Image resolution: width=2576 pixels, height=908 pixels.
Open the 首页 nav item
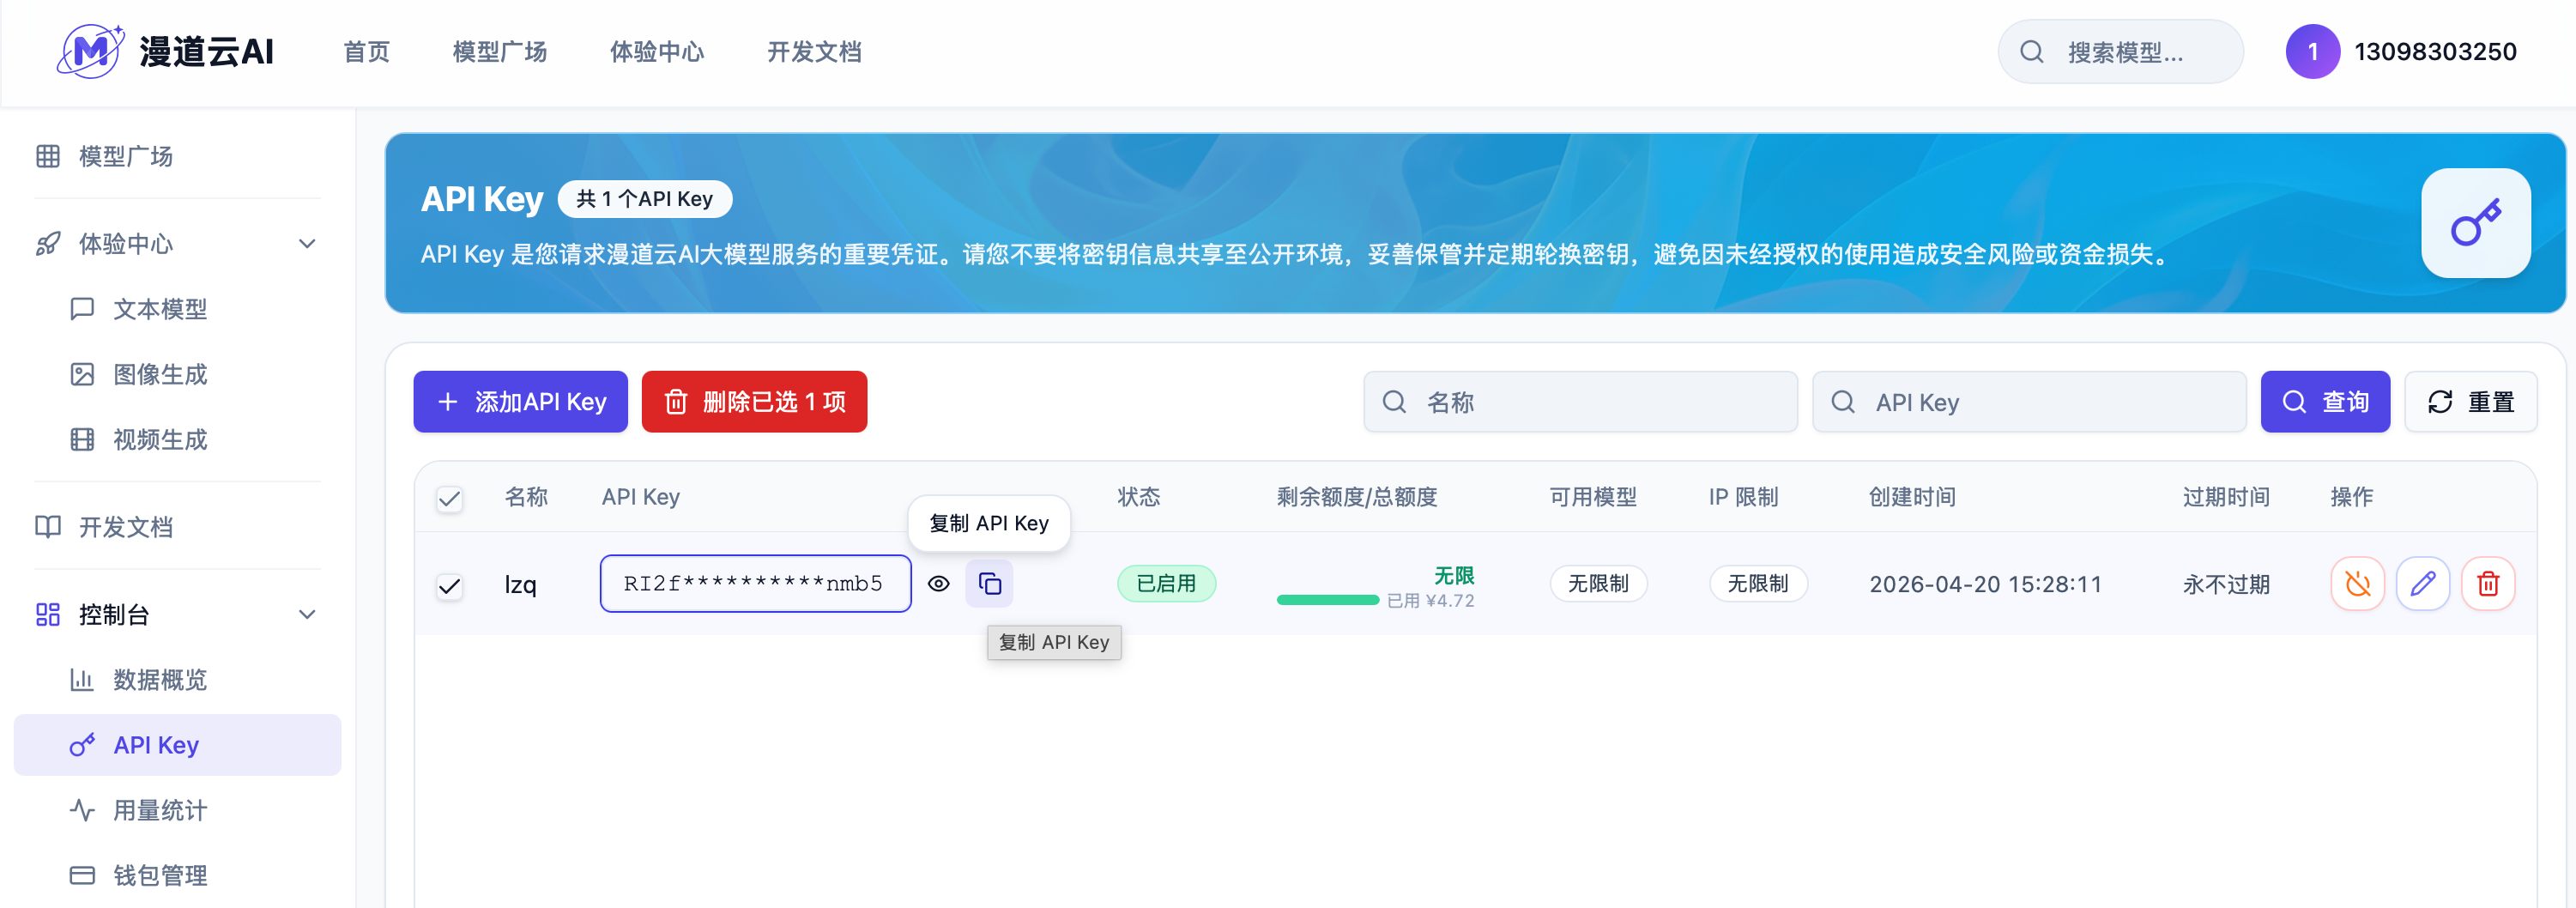(366, 52)
